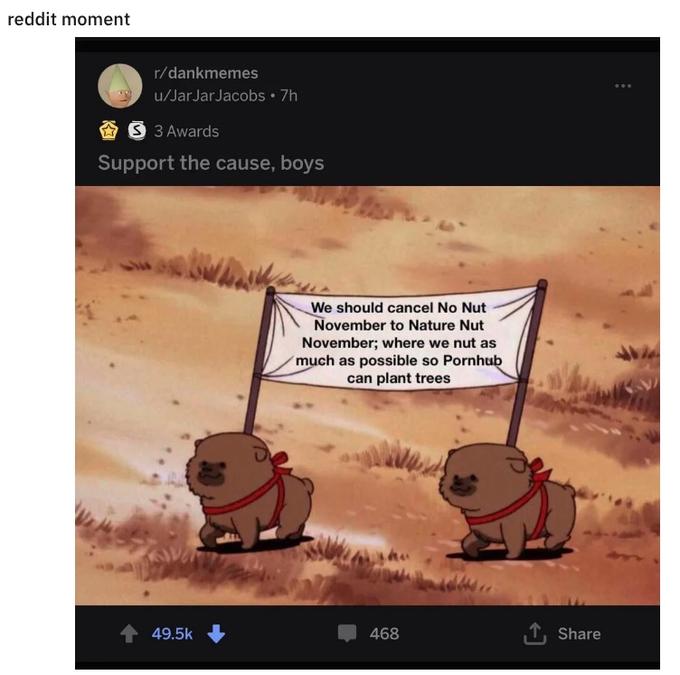Open comments via the speech bubble icon

click(x=347, y=633)
